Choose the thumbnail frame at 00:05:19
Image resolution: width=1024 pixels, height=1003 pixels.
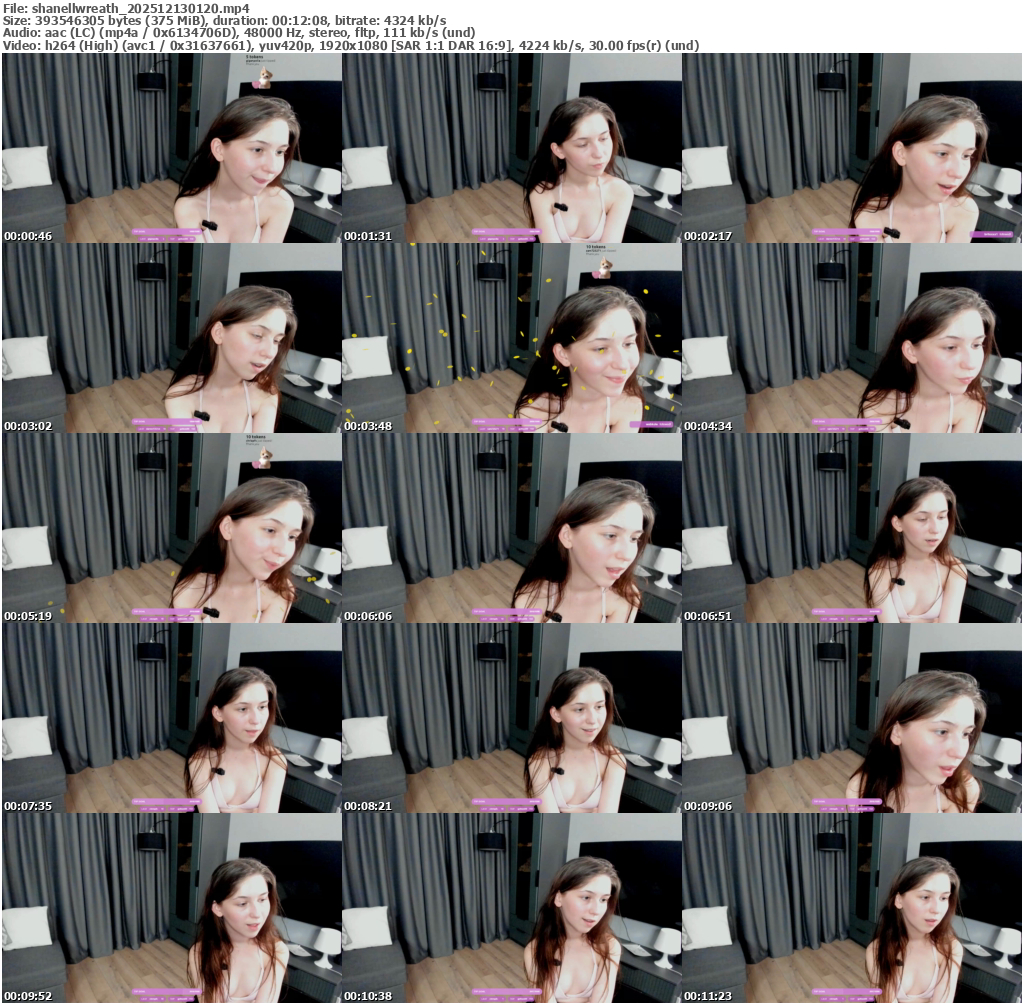171,528
